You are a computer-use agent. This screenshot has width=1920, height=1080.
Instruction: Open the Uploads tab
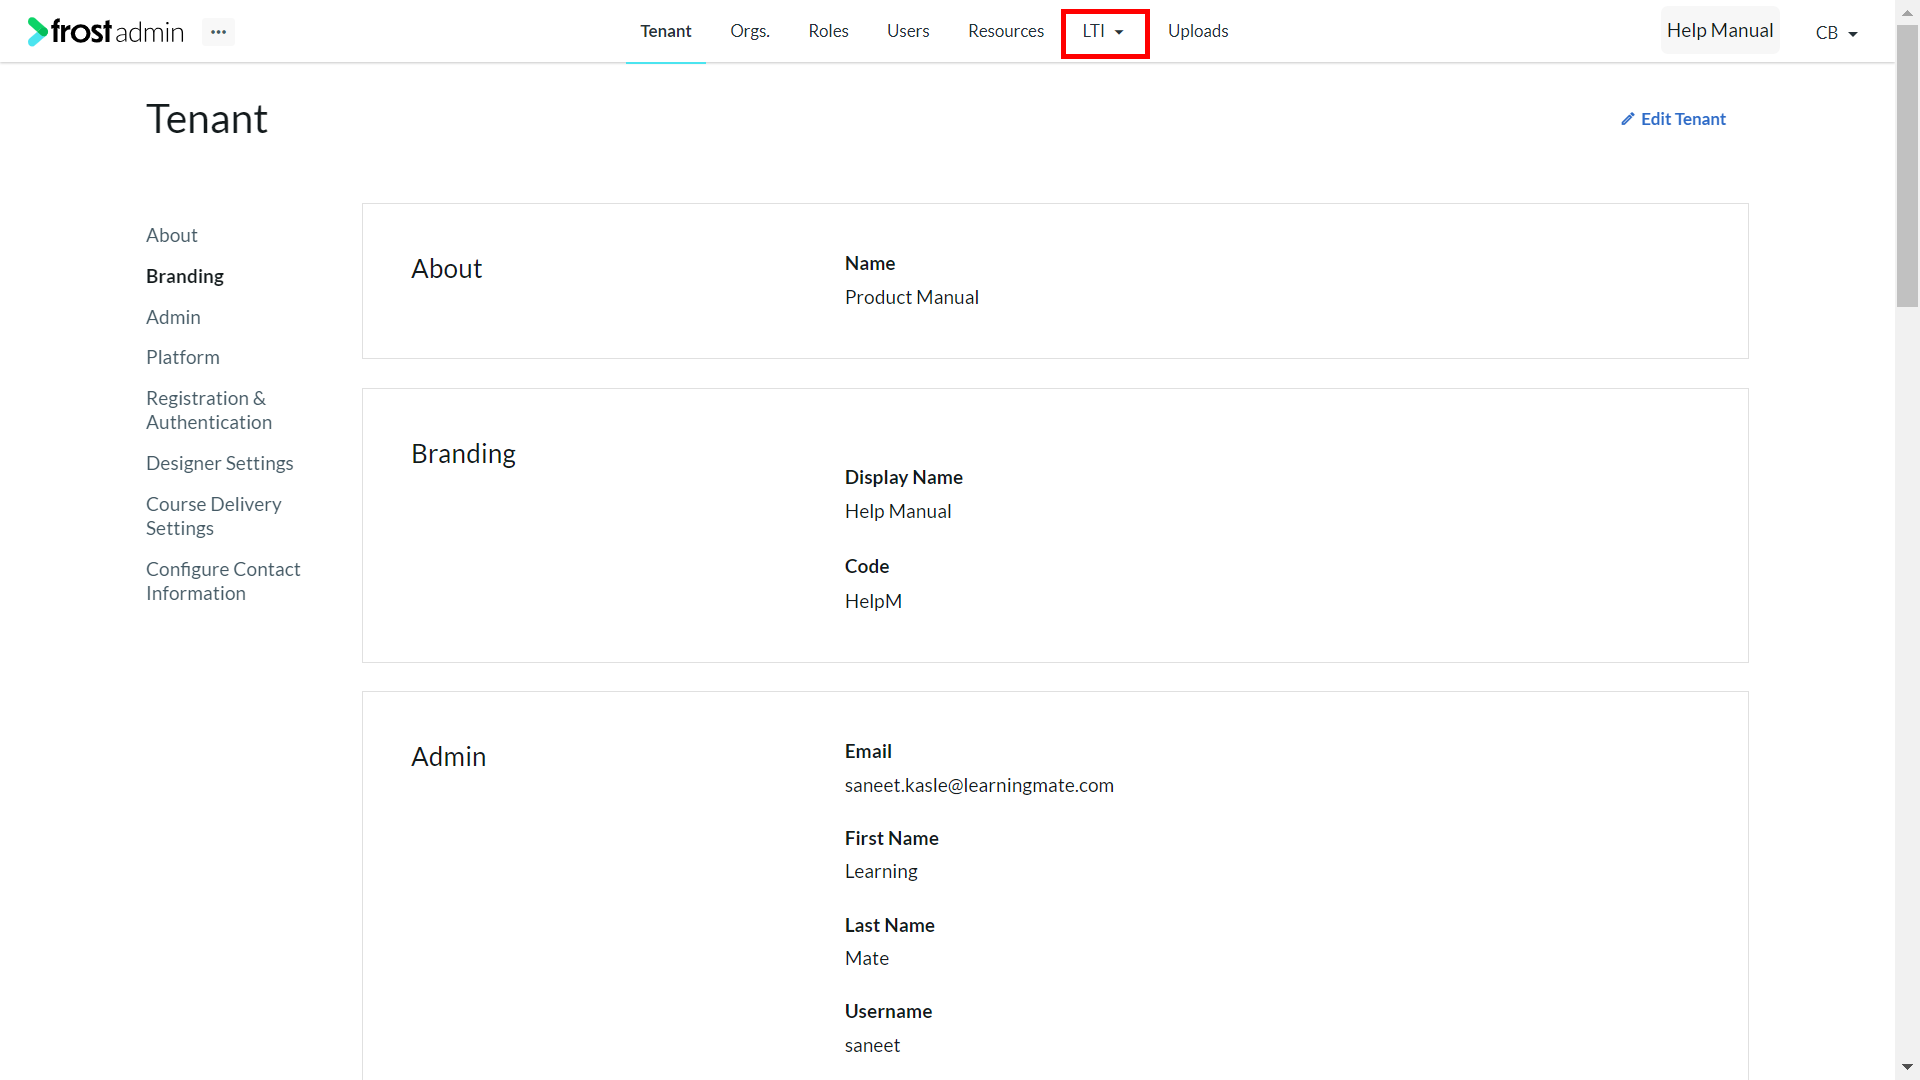point(1198,31)
